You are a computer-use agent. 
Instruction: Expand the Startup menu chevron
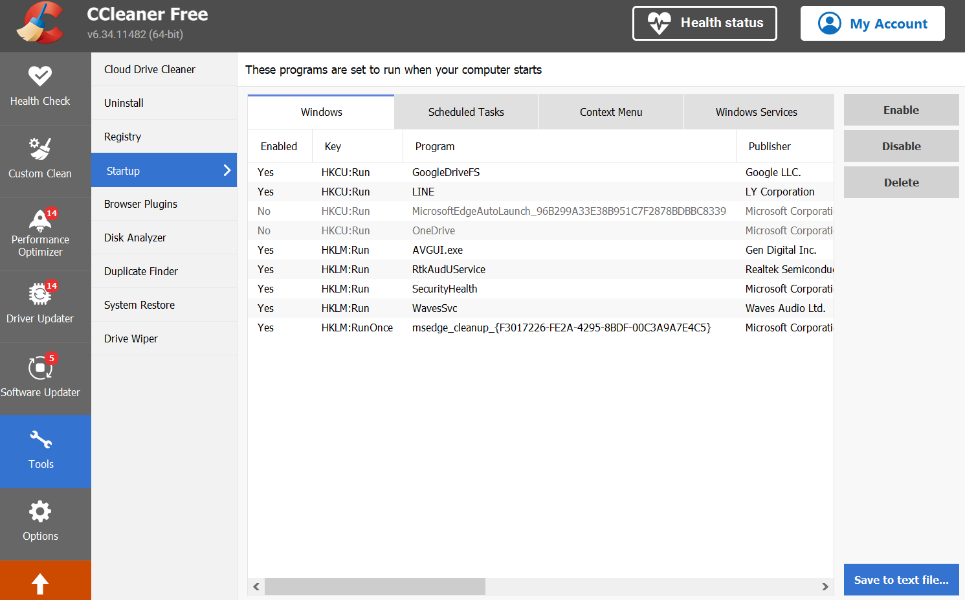227,171
